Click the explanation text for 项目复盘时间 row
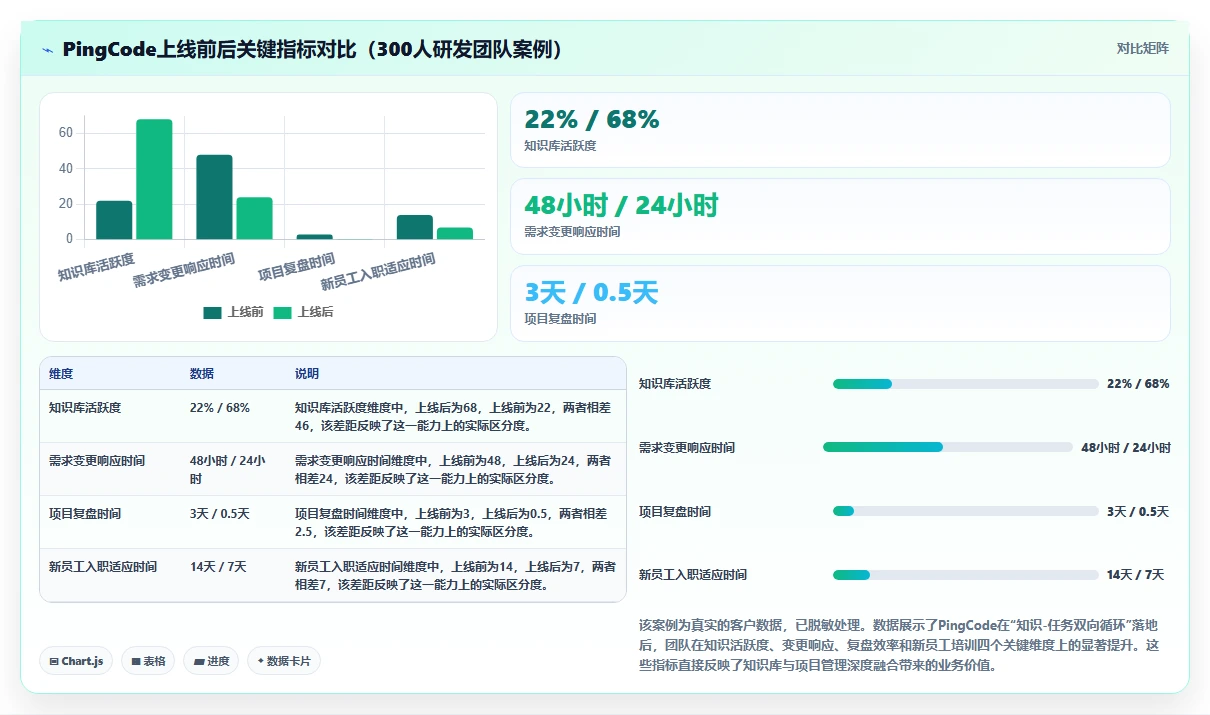The image size is (1210, 715). click(451, 523)
